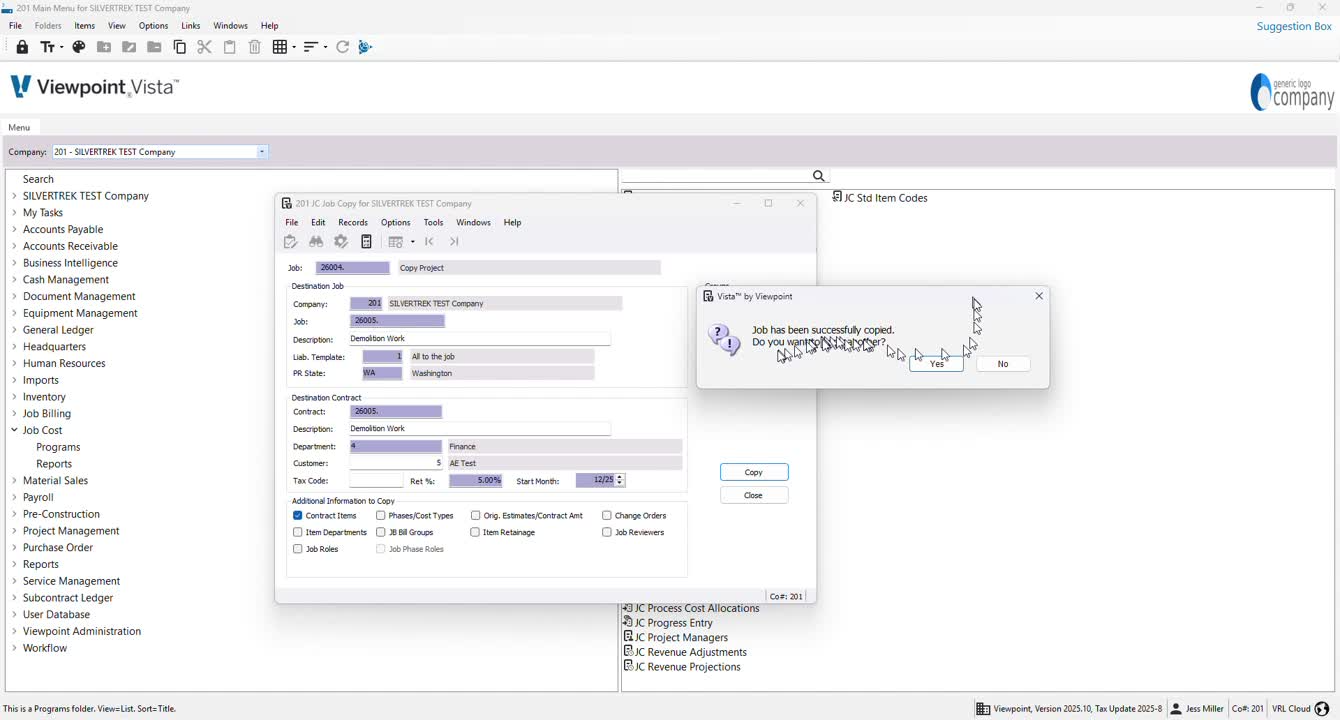Click the Description field under Destination Job
The width and height of the screenshot is (1340, 720).
point(479,339)
